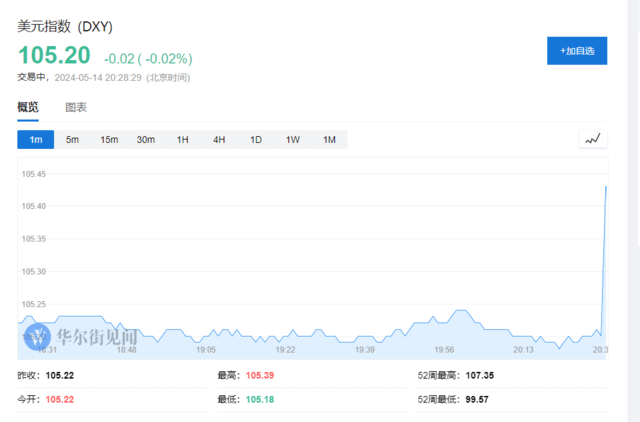Click the price spike at chart's right edge

tap(604, 261)
